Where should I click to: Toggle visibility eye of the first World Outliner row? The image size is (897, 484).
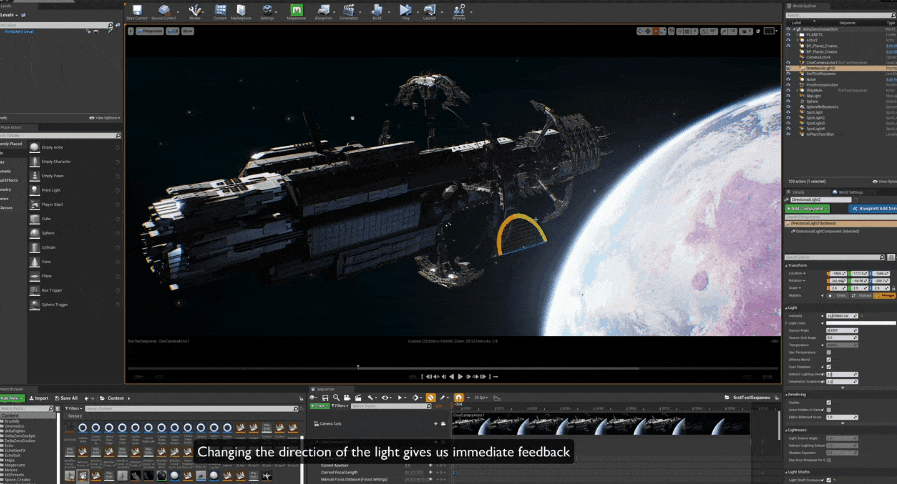tap(788, 29)
